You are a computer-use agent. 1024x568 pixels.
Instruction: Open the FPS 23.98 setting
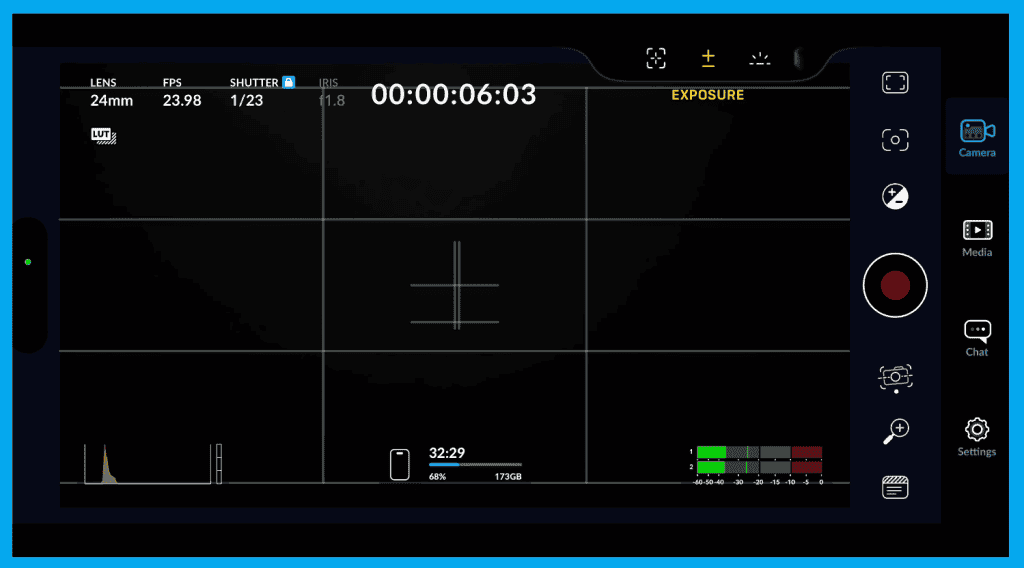[x=181, y=93]
